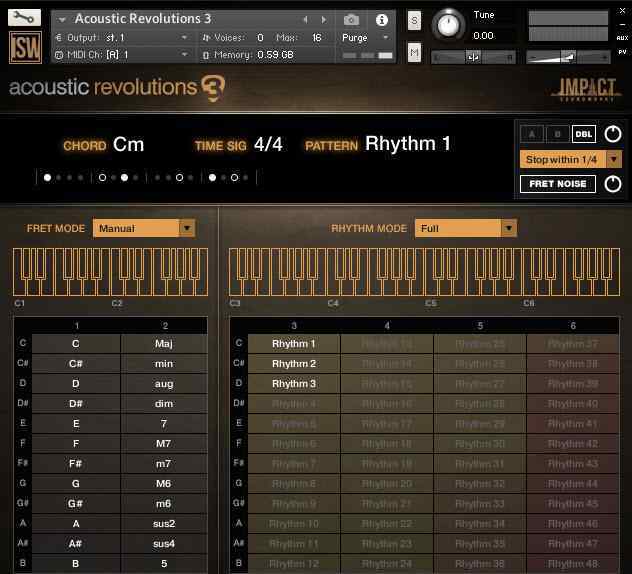The height and width of the screenshot is (574, 632).
Task: Open instrument options via wrench icon
Action: click(24, 17)
